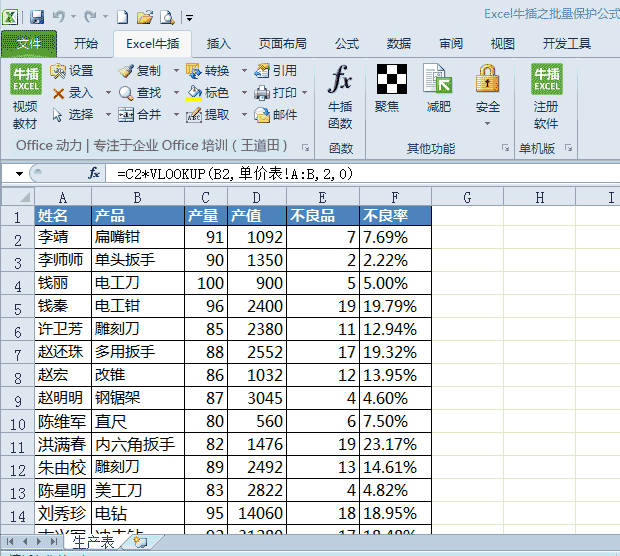This screenshot has height=556, width=620.
Task: Click the Print Preview icon
Action: pos(167,17)
